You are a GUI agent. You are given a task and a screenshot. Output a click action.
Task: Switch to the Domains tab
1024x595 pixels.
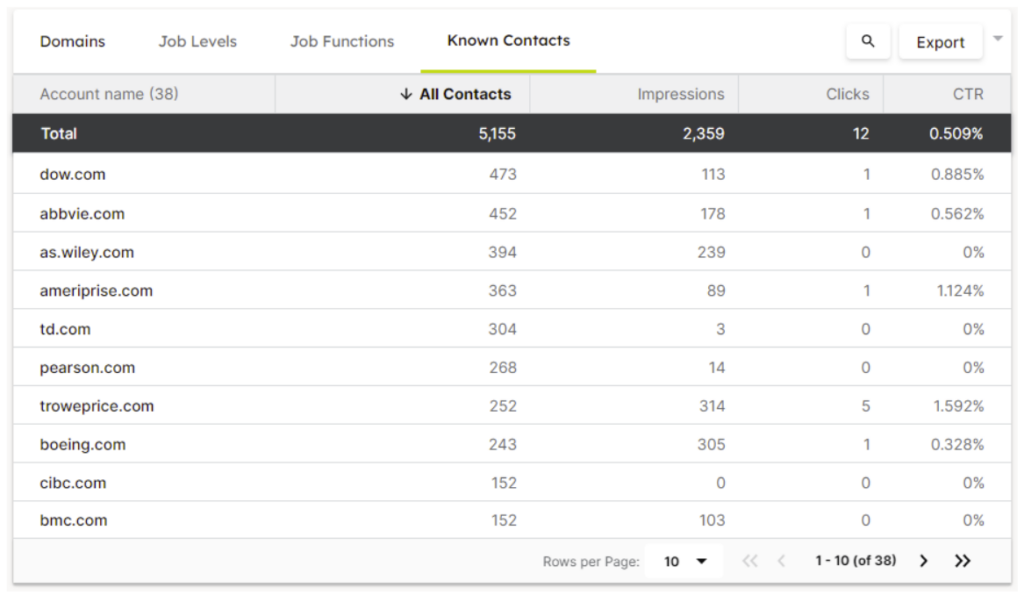72,42
